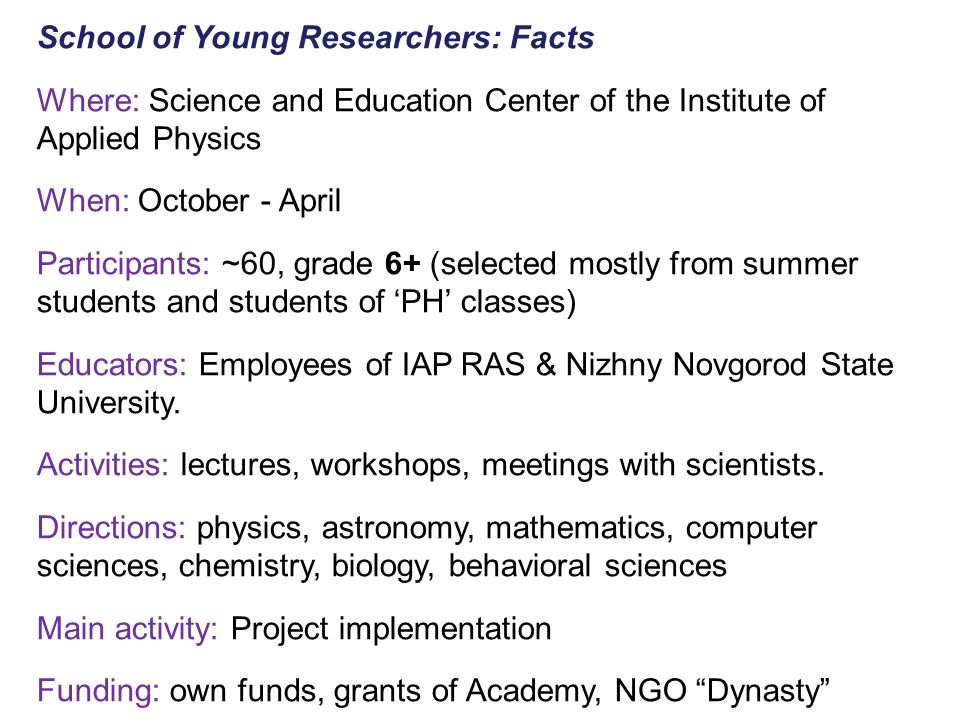The image size is (960, 720).
Task: Click on 'October - April' text
Action: pos(239,202)
